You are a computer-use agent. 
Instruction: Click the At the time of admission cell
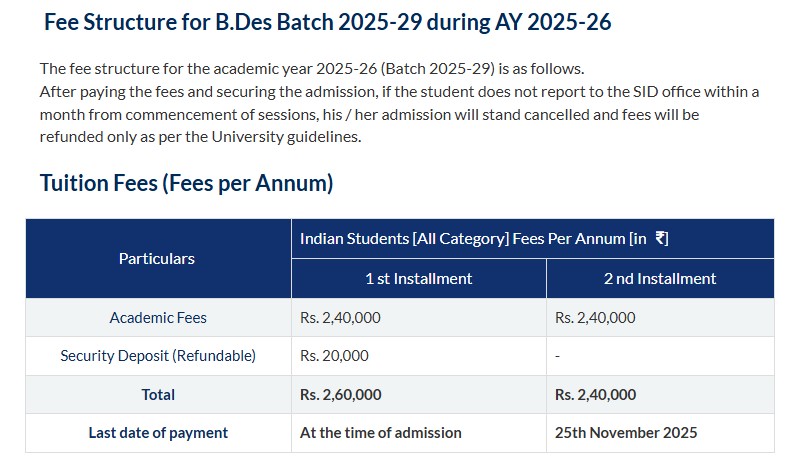point(380,432)
